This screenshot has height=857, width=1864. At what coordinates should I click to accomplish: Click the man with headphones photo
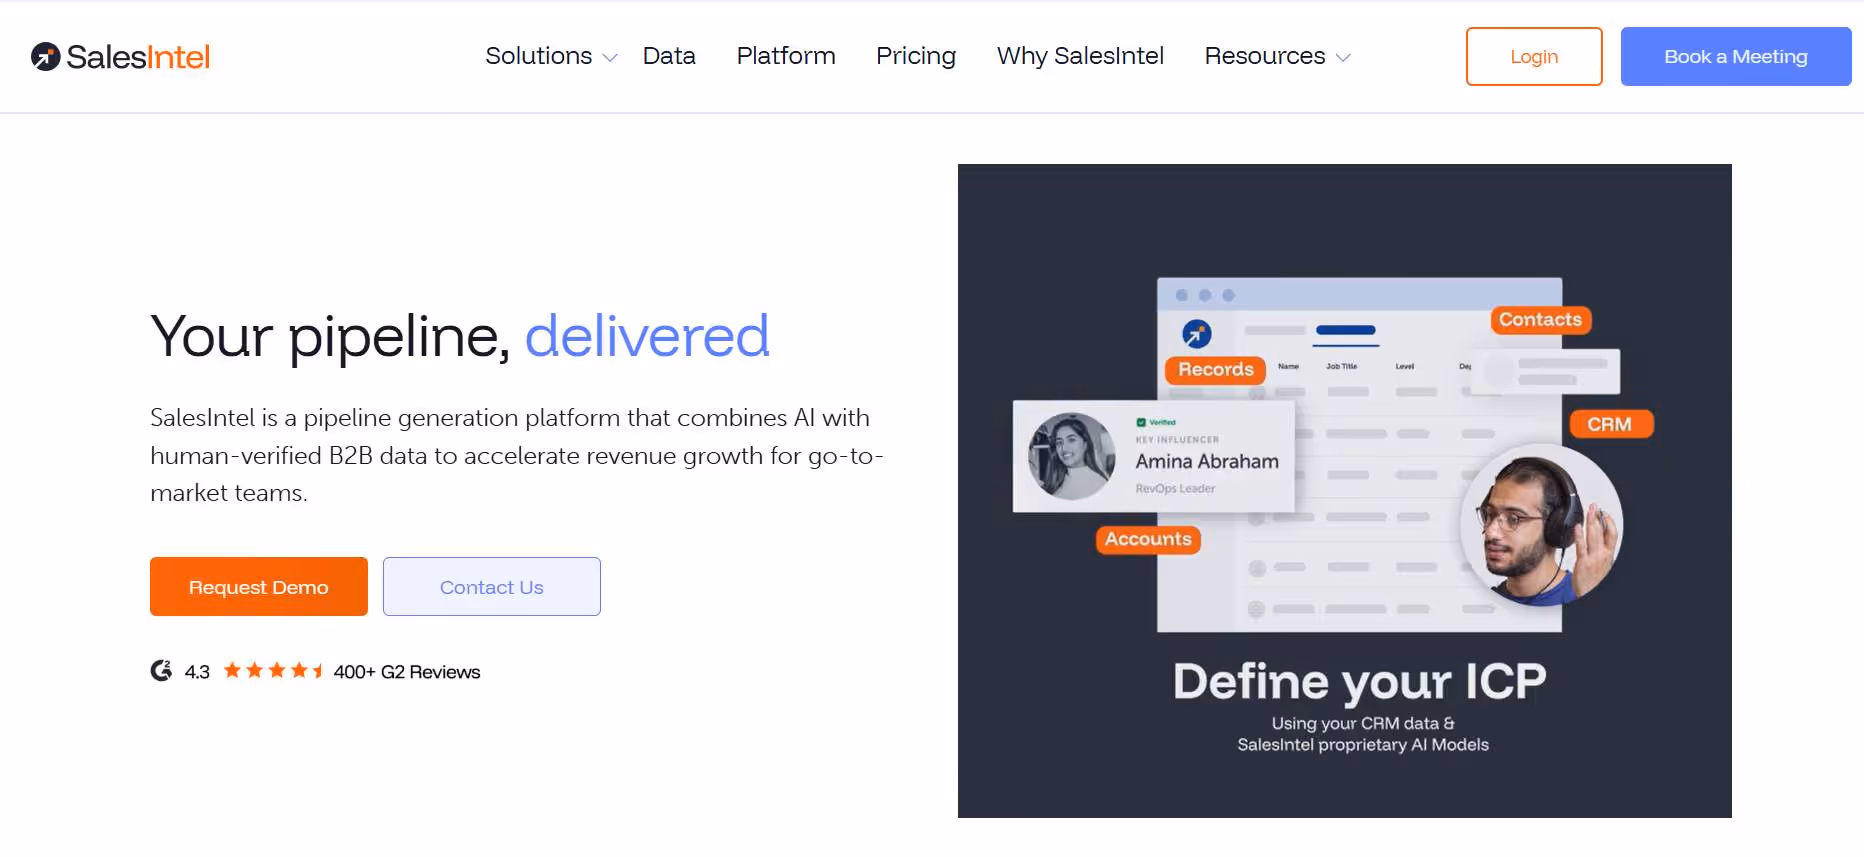(1541, 525)
